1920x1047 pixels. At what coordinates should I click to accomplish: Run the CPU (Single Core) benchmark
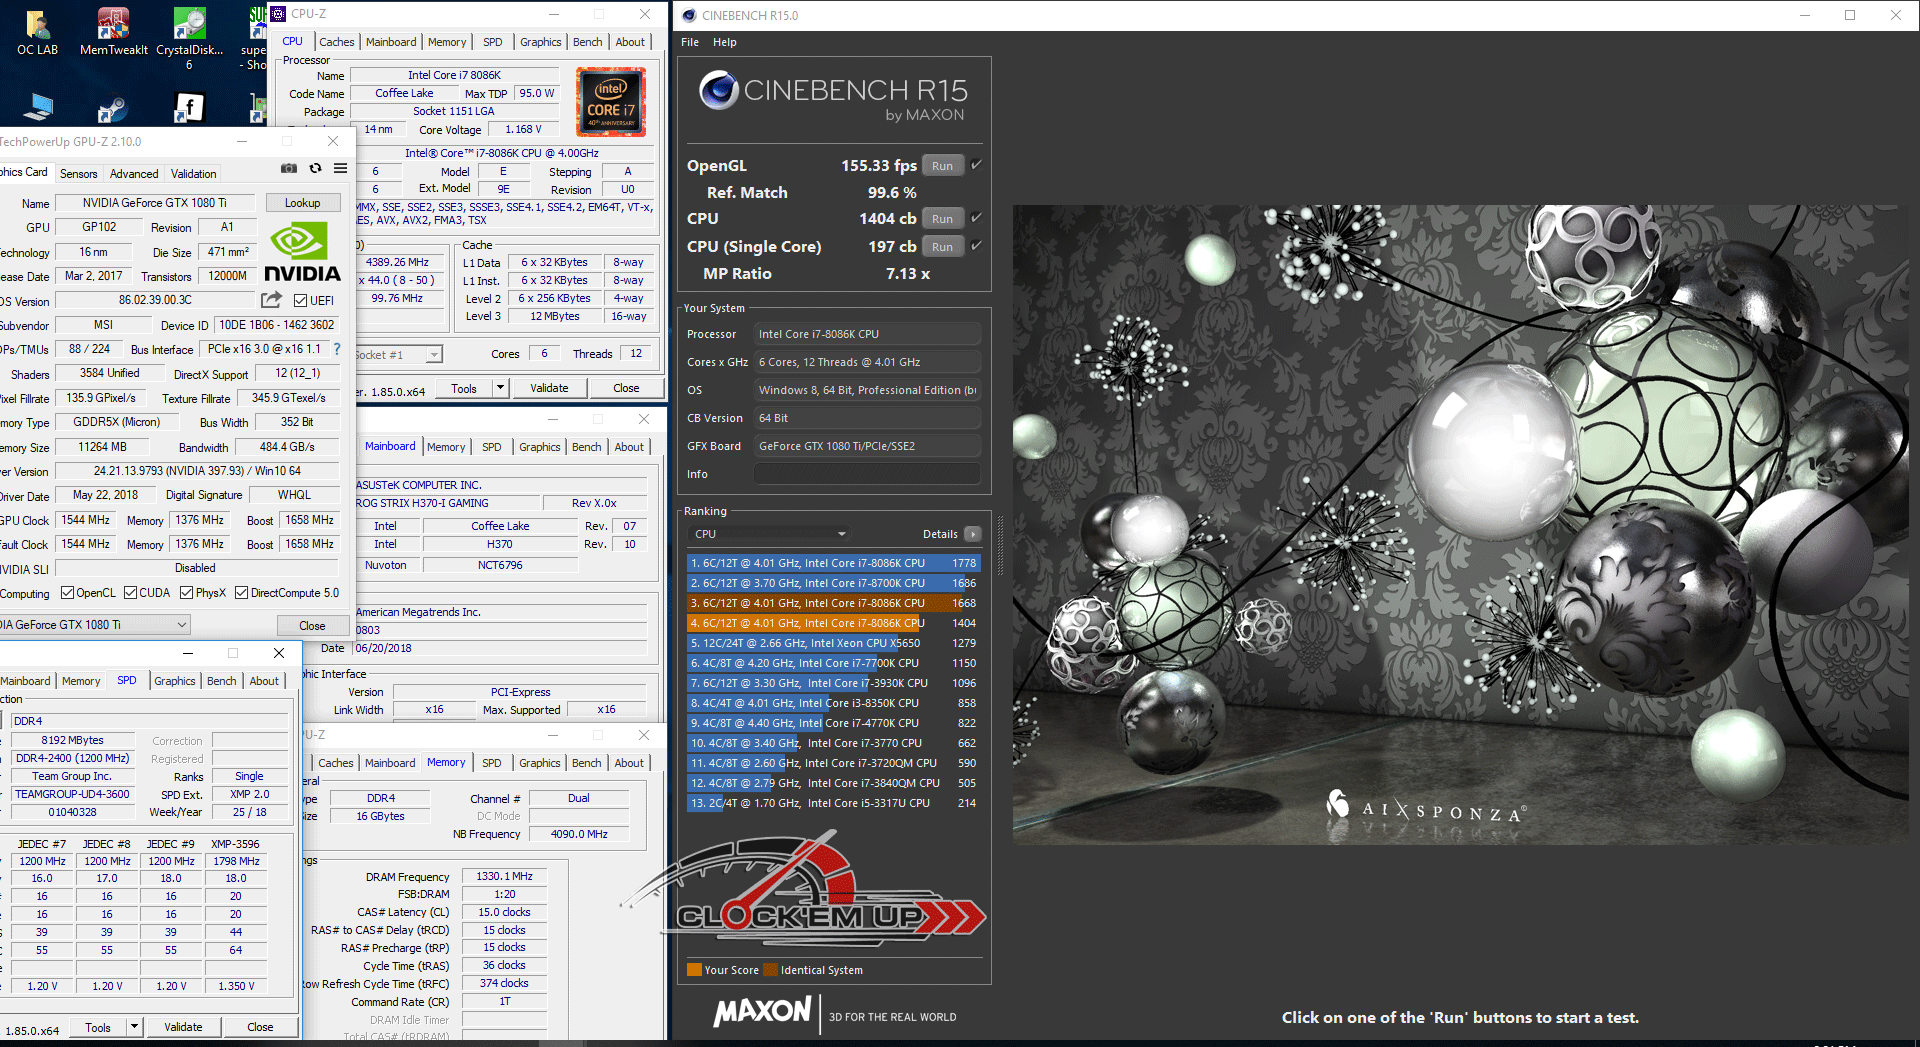click(x=942, y=247)
